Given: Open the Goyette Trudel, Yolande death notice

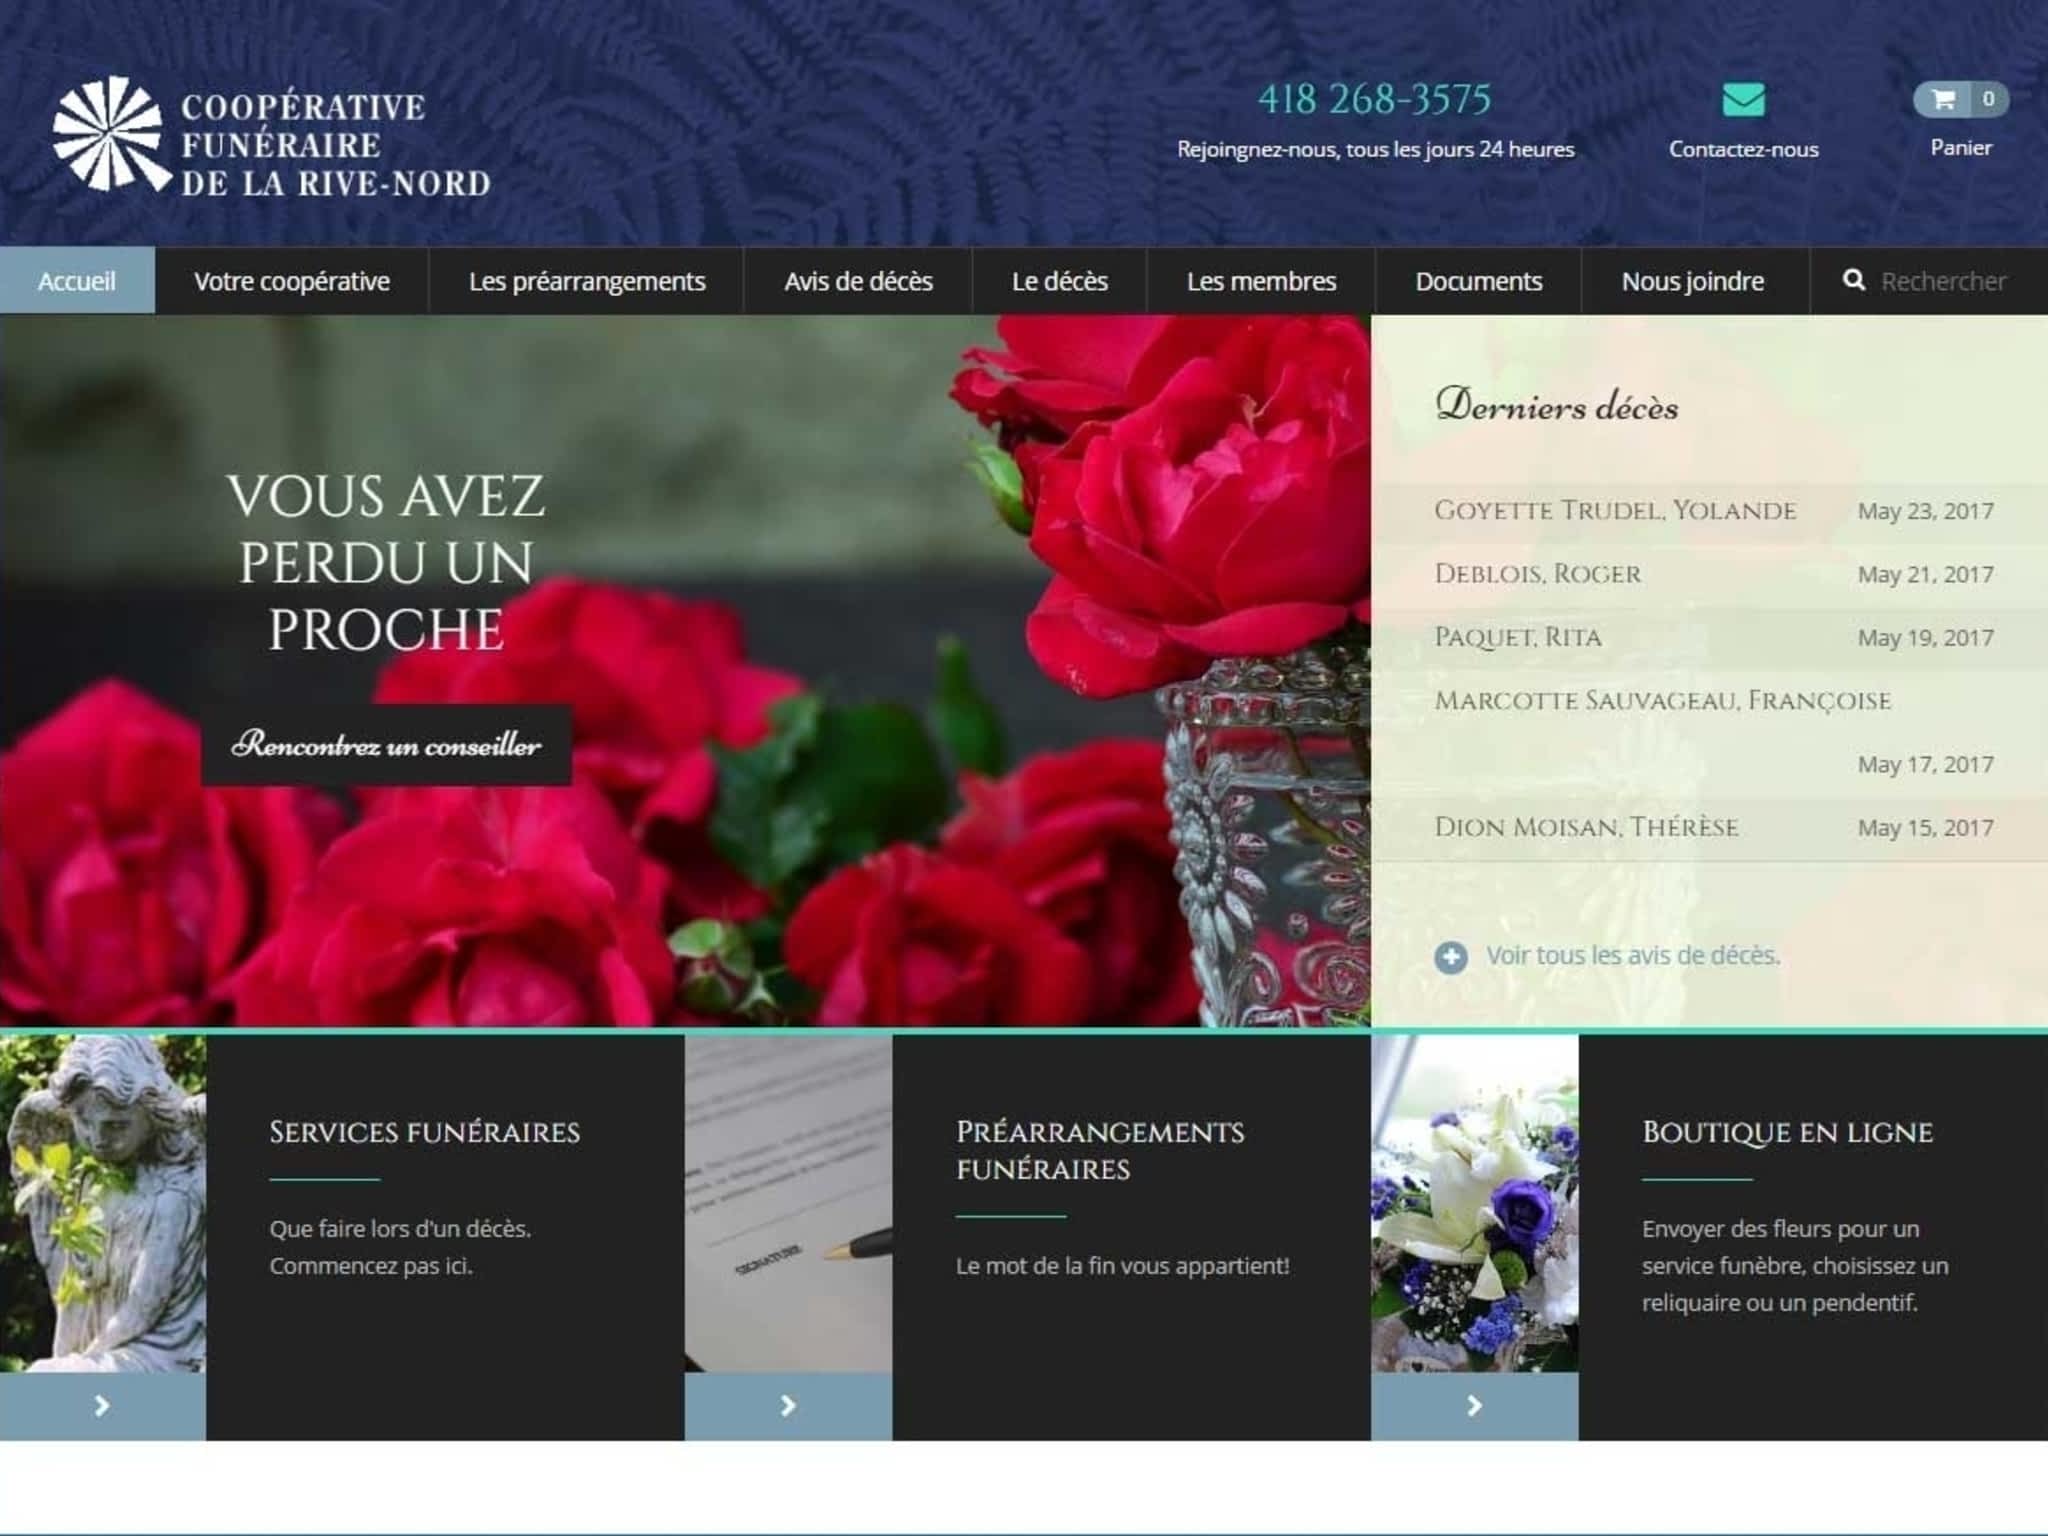Looking at the screenshot, I should coord(1615,510).
